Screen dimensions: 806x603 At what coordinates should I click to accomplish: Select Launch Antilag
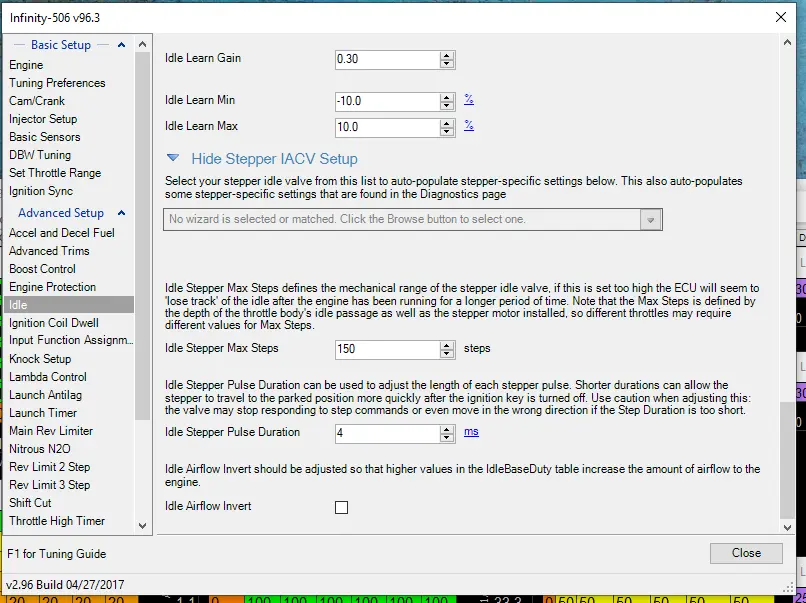click(45, 395)
